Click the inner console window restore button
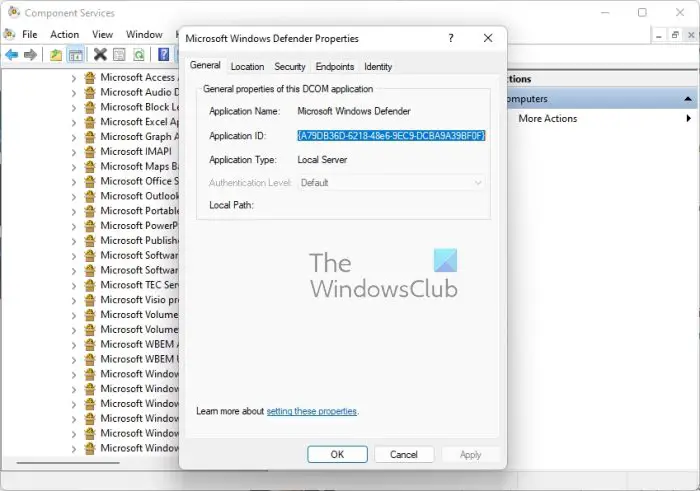Image resolution: width=700 pixels, height=491 pixels. (675, 35)
